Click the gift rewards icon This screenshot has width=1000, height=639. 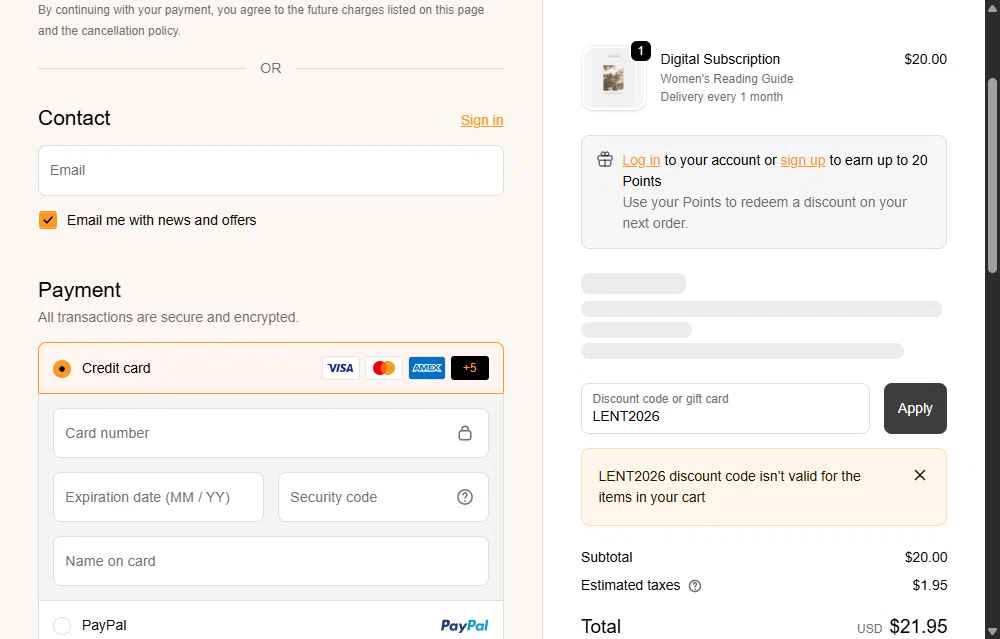(605, 159)
